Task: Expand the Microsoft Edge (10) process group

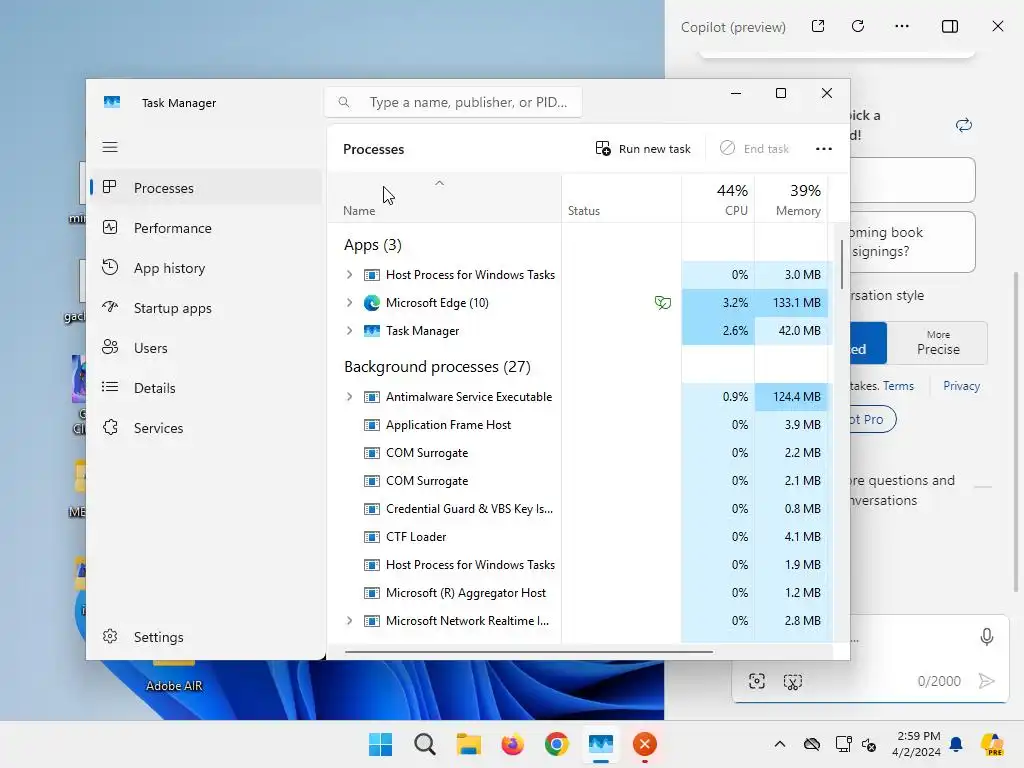Action: click(349, 303)
